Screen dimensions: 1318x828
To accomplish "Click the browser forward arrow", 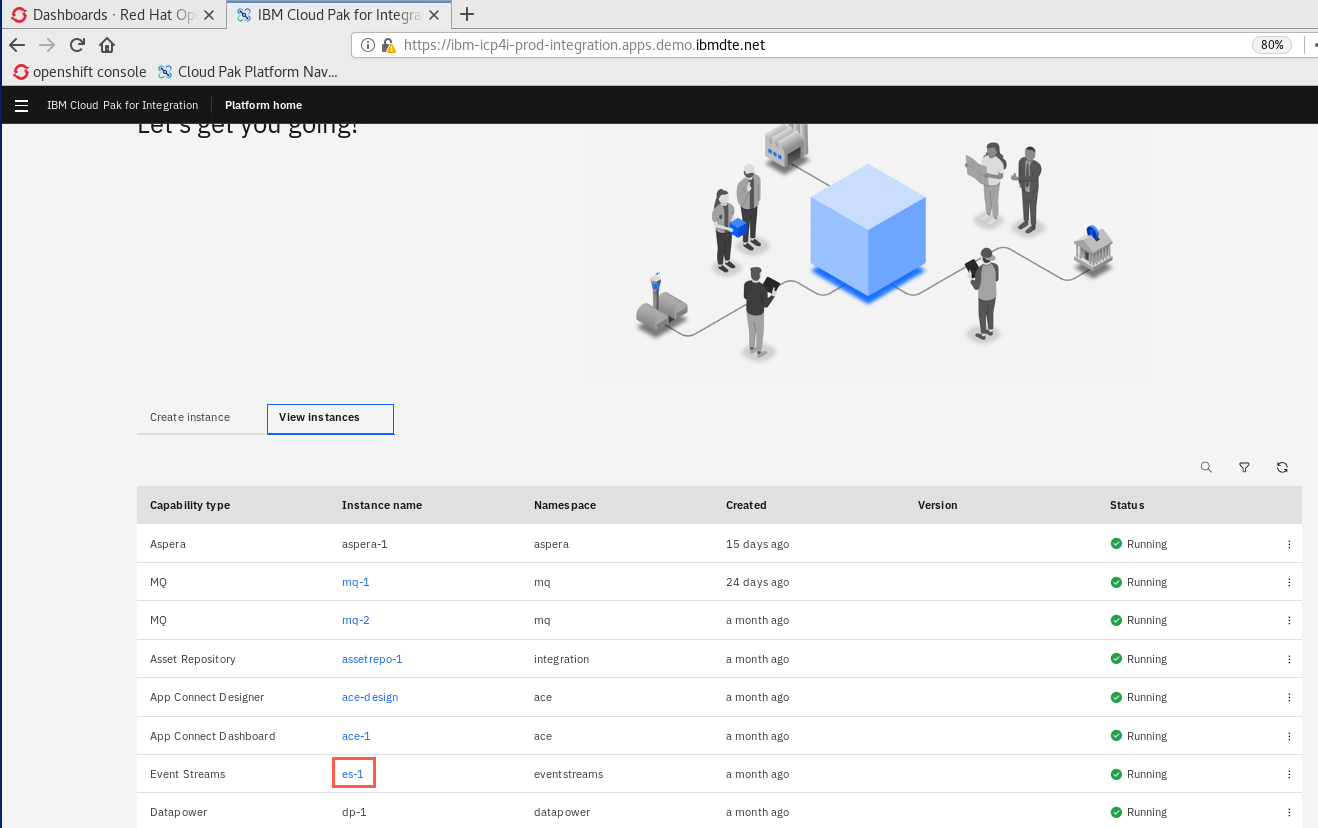I will (x=47, y=45).
